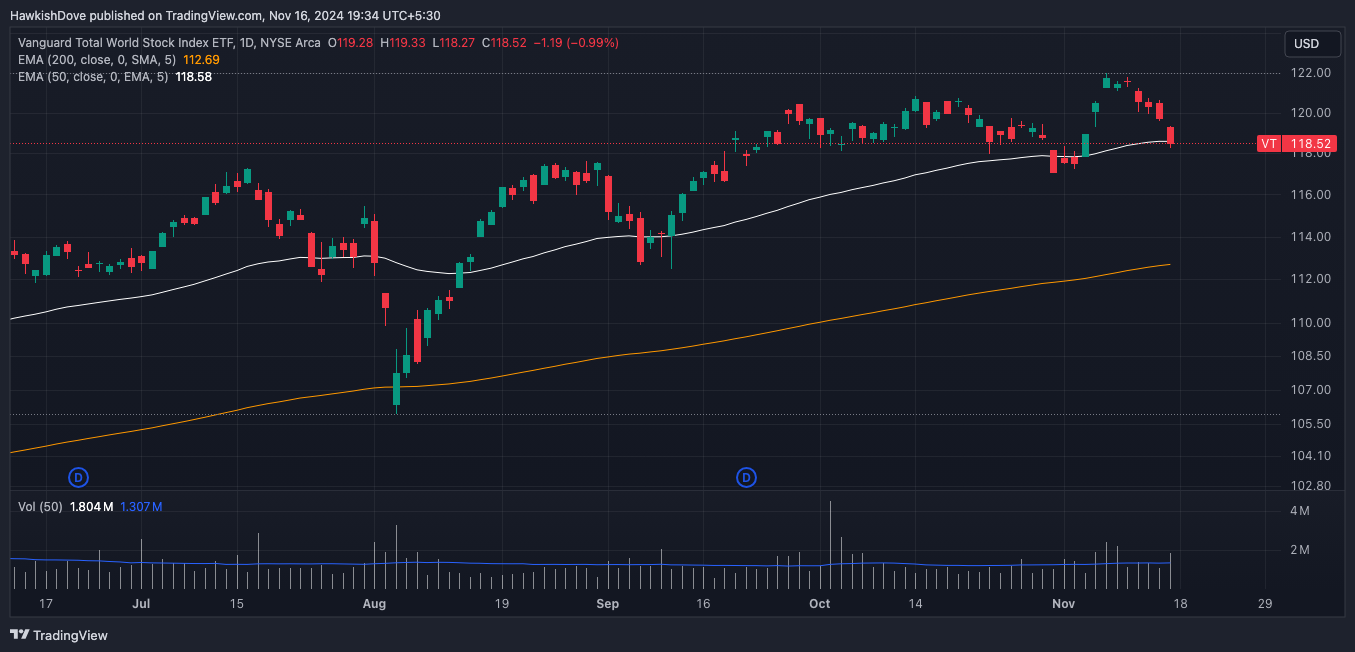This screenshot has width=1355, height=652.
Task: Click the 108.50 price axis label
Action: coord(1311,356)
